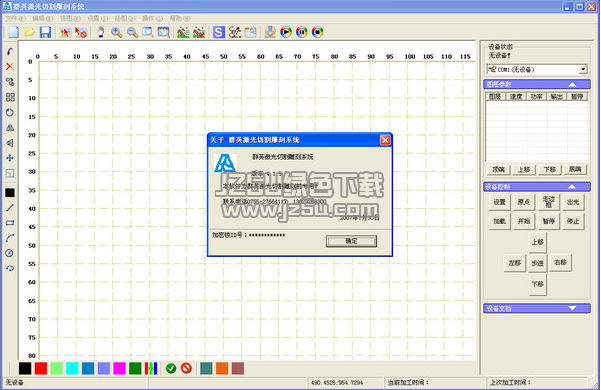Select the rectangle drawing tool

tap(10, 223)
